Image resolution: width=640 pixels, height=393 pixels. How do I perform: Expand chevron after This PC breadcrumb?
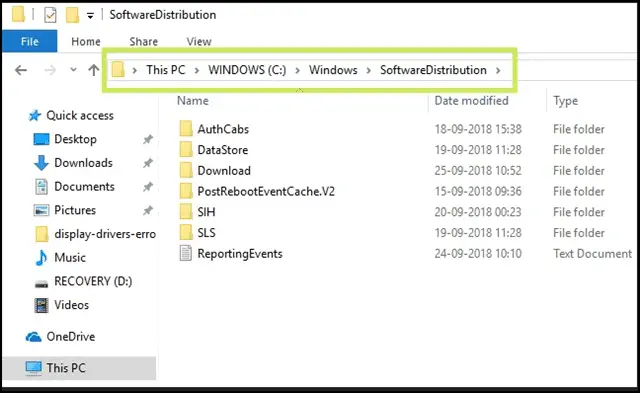pos(197,71)
